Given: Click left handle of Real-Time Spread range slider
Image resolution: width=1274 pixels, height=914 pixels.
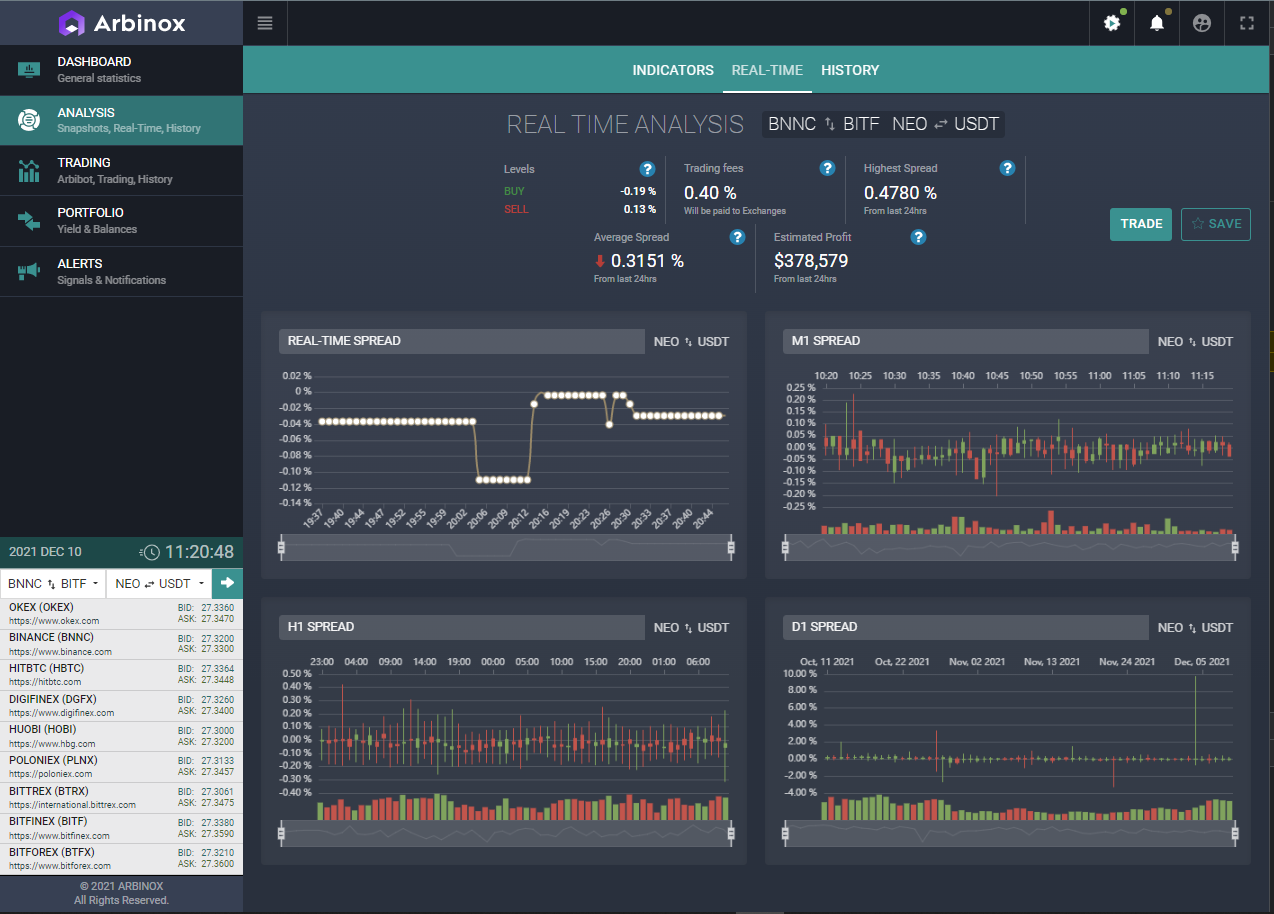Looking at the screenshot, I should point(281,547).
